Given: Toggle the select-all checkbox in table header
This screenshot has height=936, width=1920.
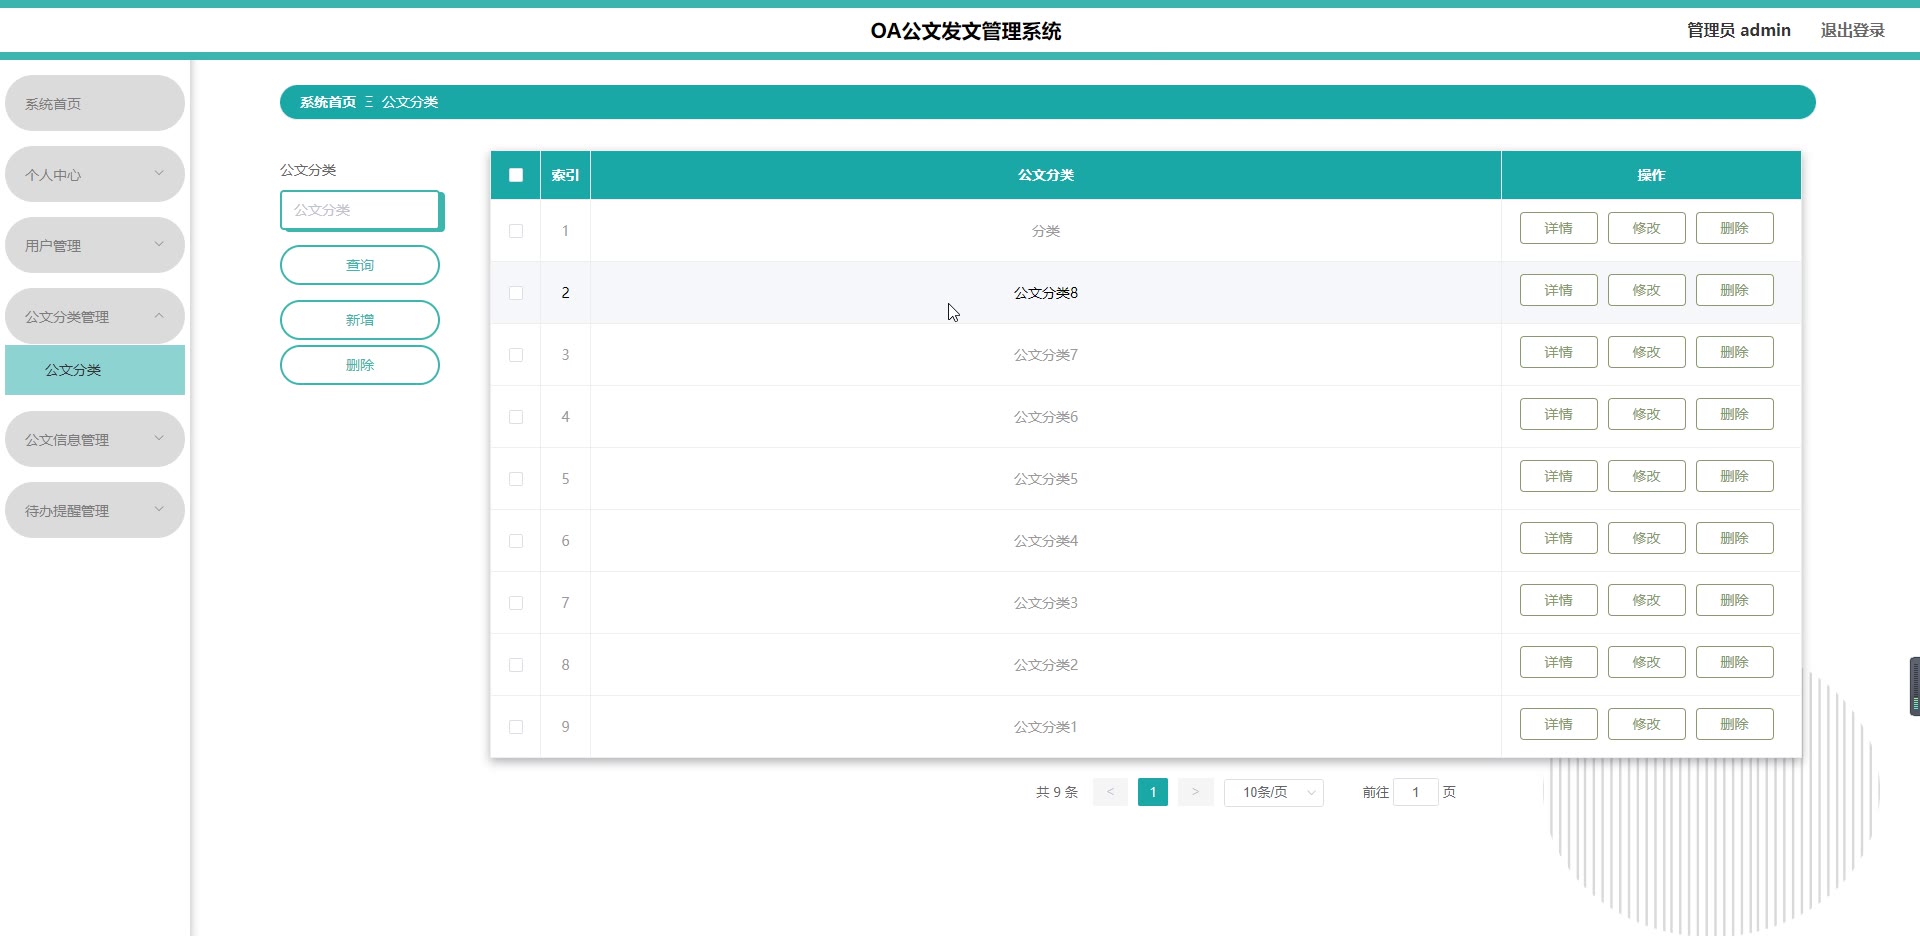Looking at the screenshot, I should click(x=516, y=175).
